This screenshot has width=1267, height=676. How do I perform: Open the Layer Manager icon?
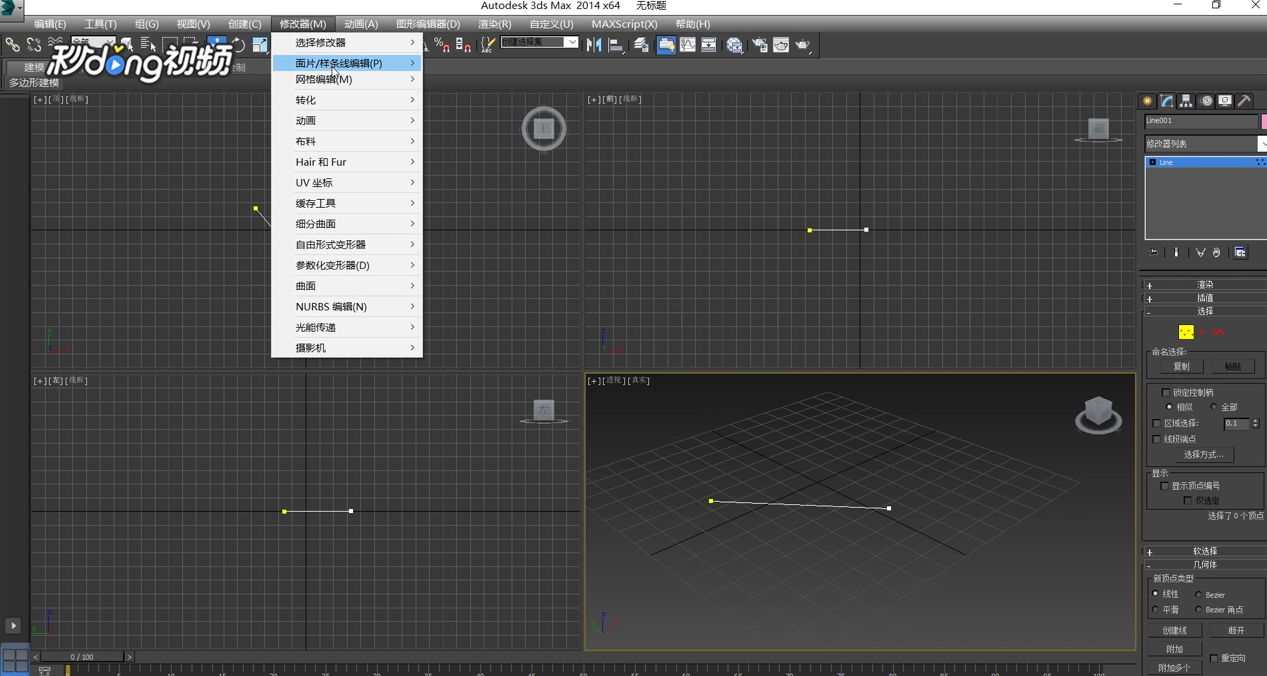(642, 45)
